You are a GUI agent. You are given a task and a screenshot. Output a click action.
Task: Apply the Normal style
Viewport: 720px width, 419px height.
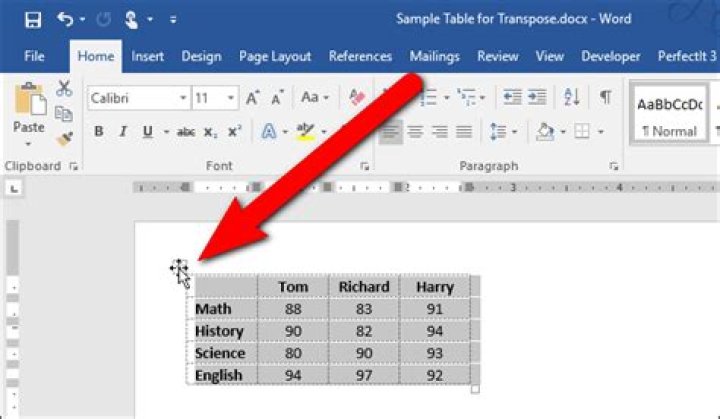[669, 113]
